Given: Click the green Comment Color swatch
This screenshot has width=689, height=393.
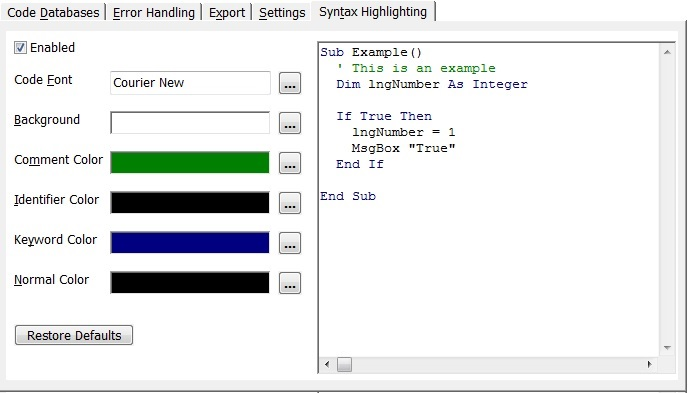Looking at the screenshot, I should click(x=190, y=163).
